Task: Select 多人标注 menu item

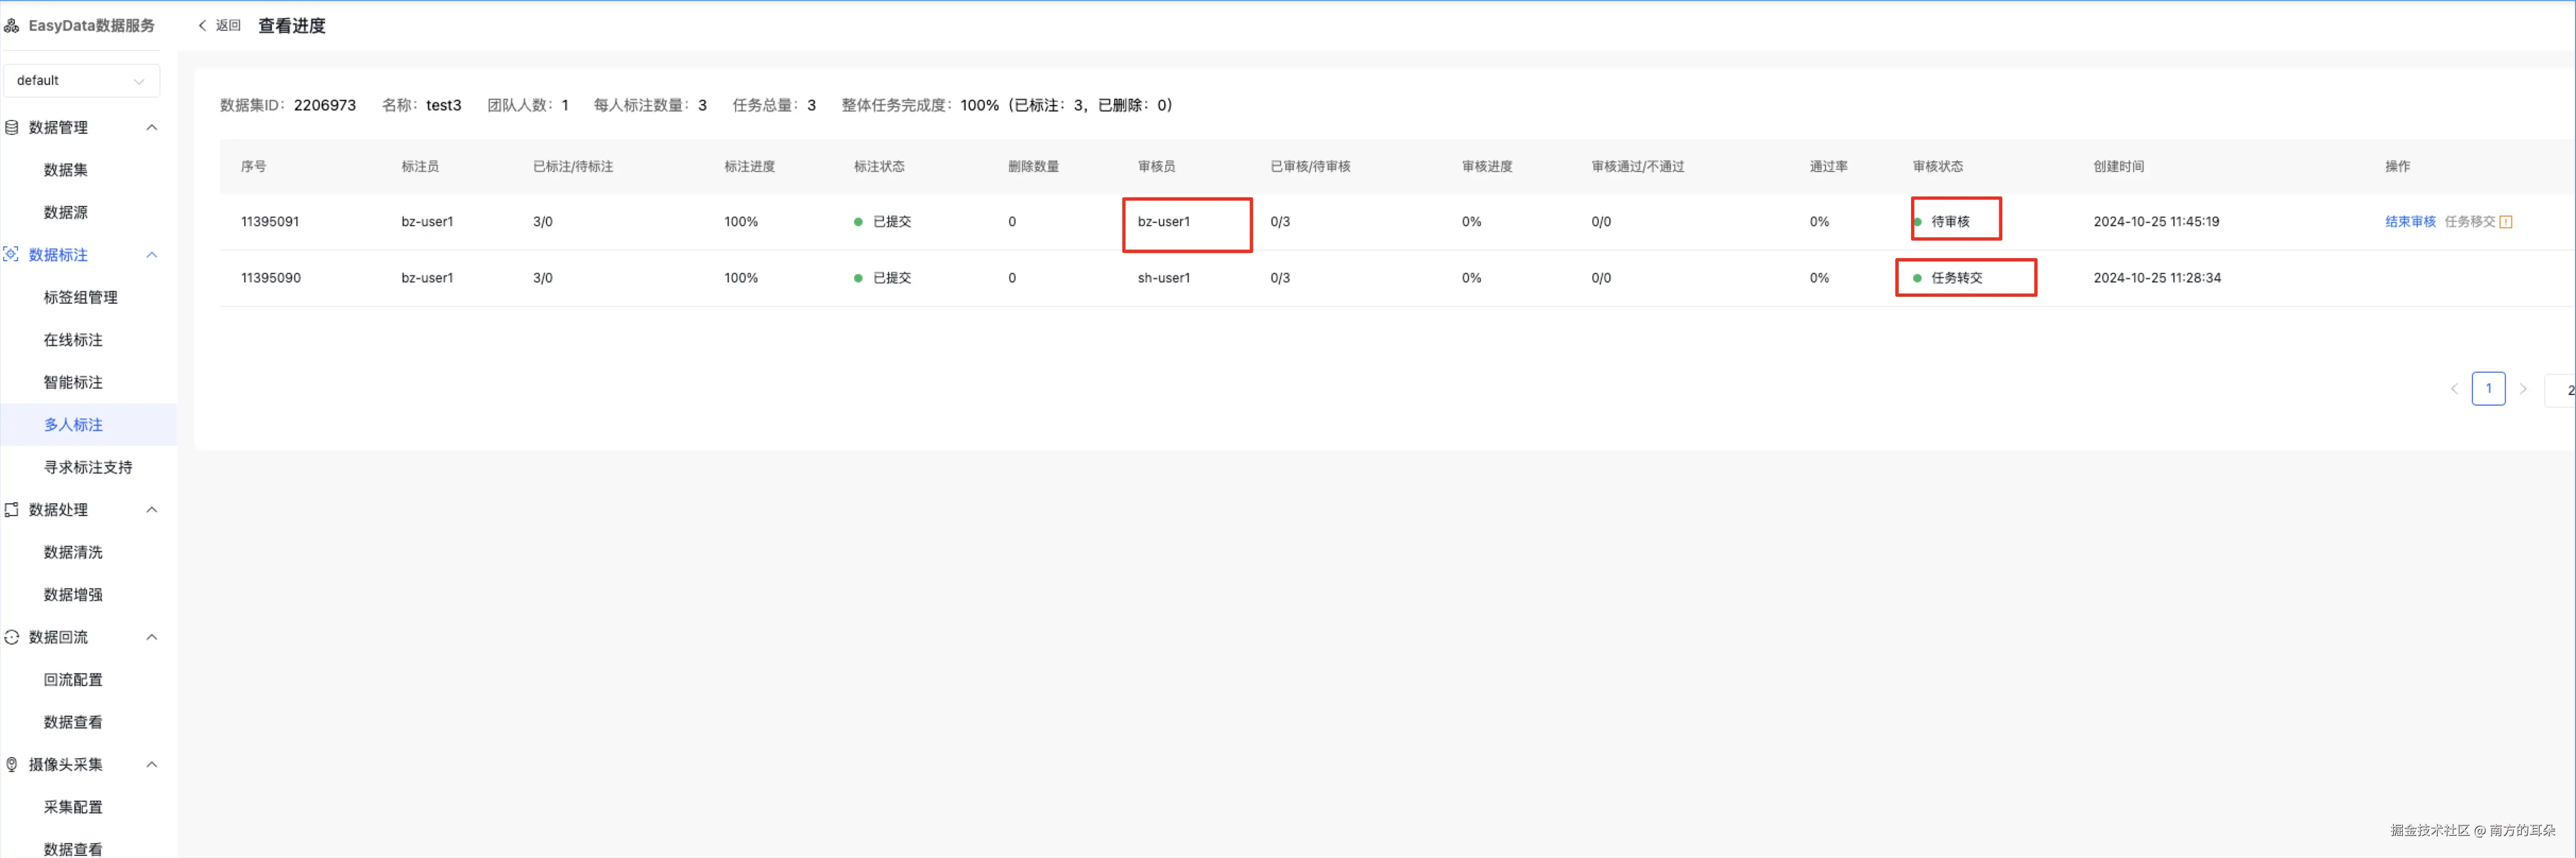Action: (73, 425)
